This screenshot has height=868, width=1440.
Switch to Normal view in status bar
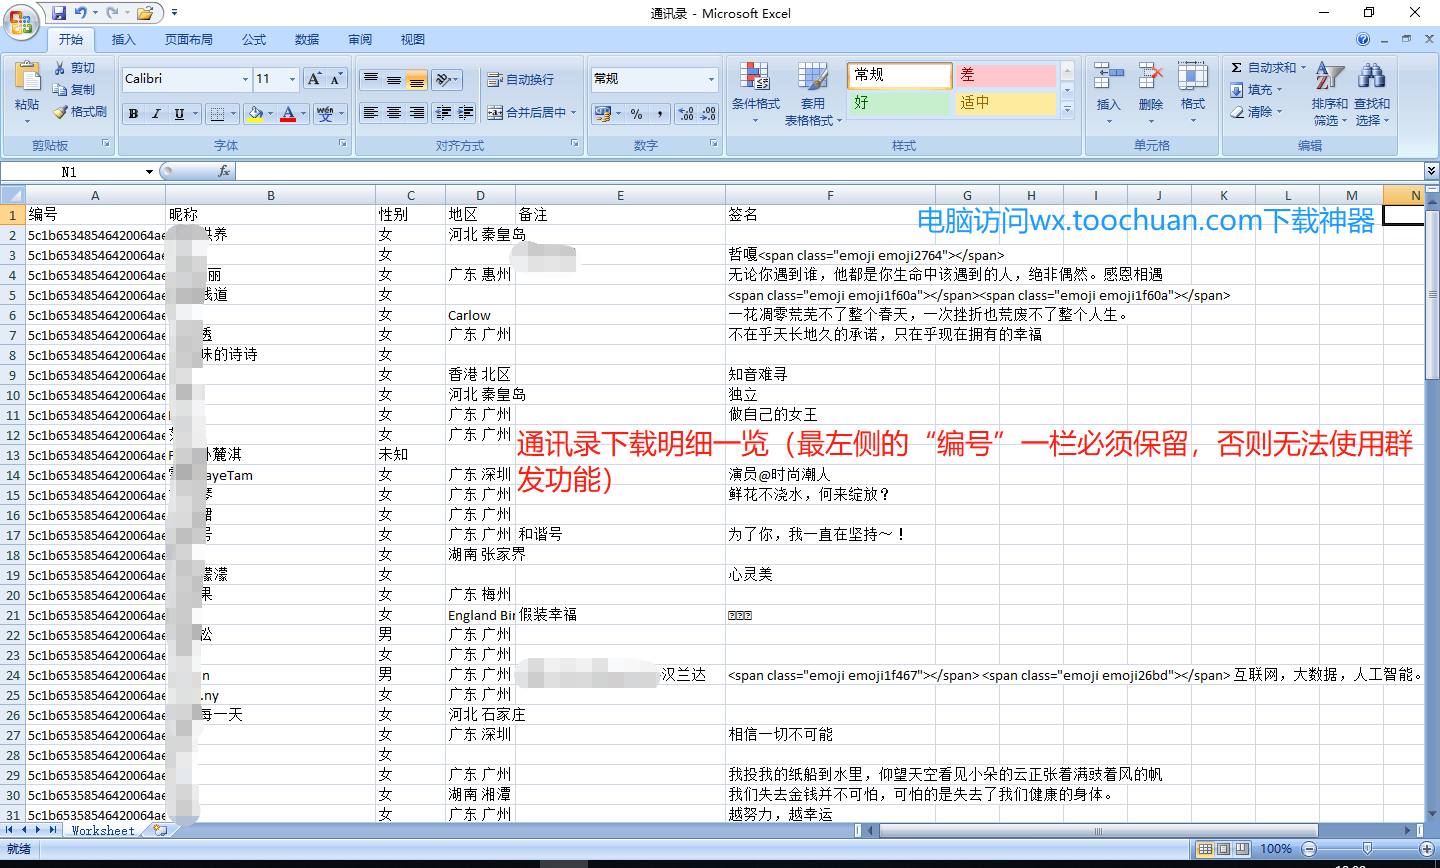[1205, 849]
